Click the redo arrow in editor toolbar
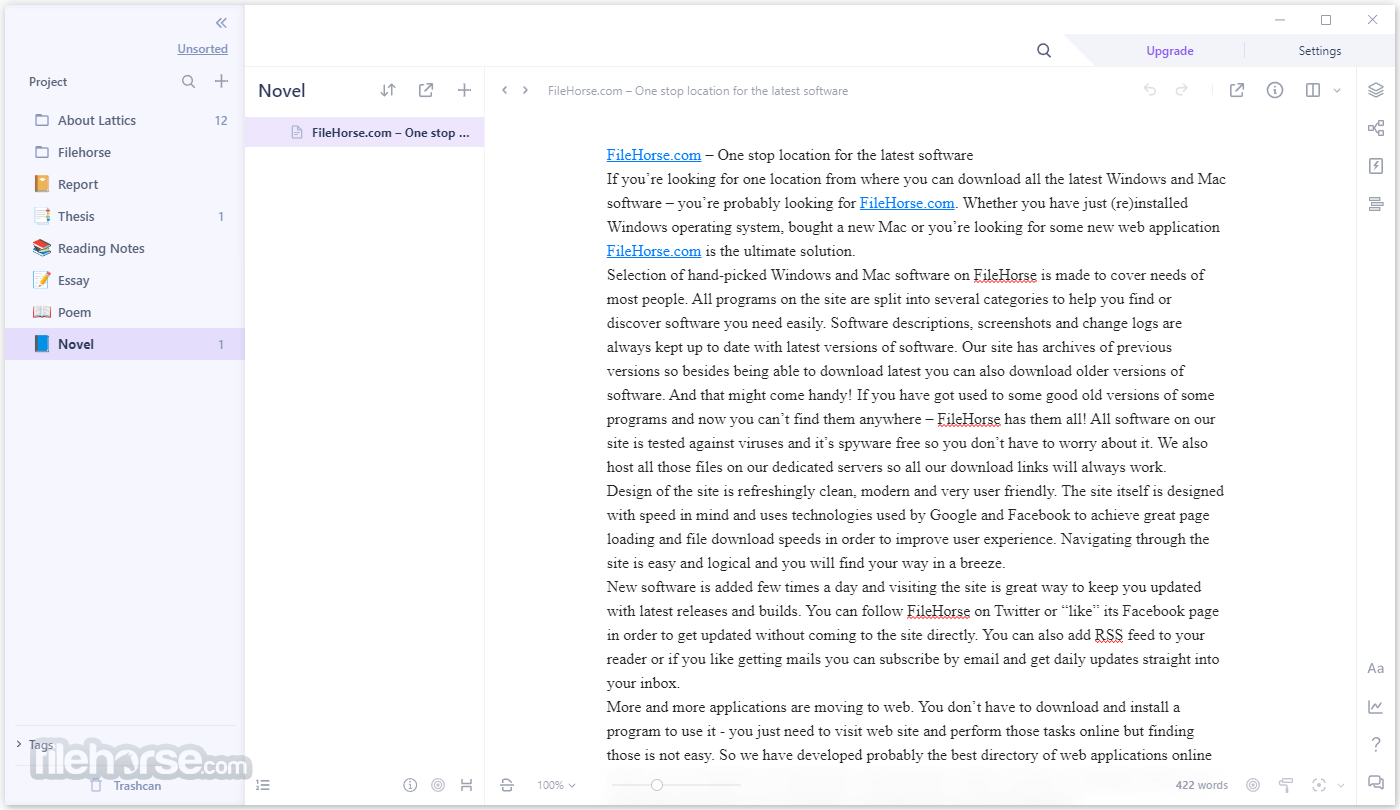Image resolution: width=1400 pixels, height=810 pixels. pyautogui.click(x=1182, y=90)
